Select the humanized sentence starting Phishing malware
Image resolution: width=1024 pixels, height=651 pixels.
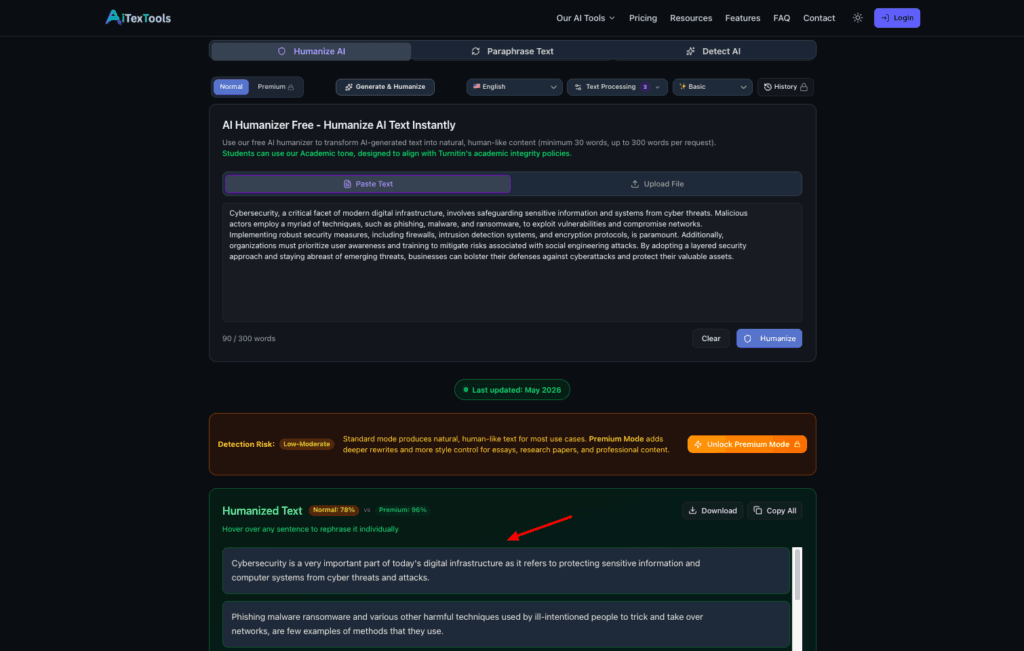pos(505,624)
